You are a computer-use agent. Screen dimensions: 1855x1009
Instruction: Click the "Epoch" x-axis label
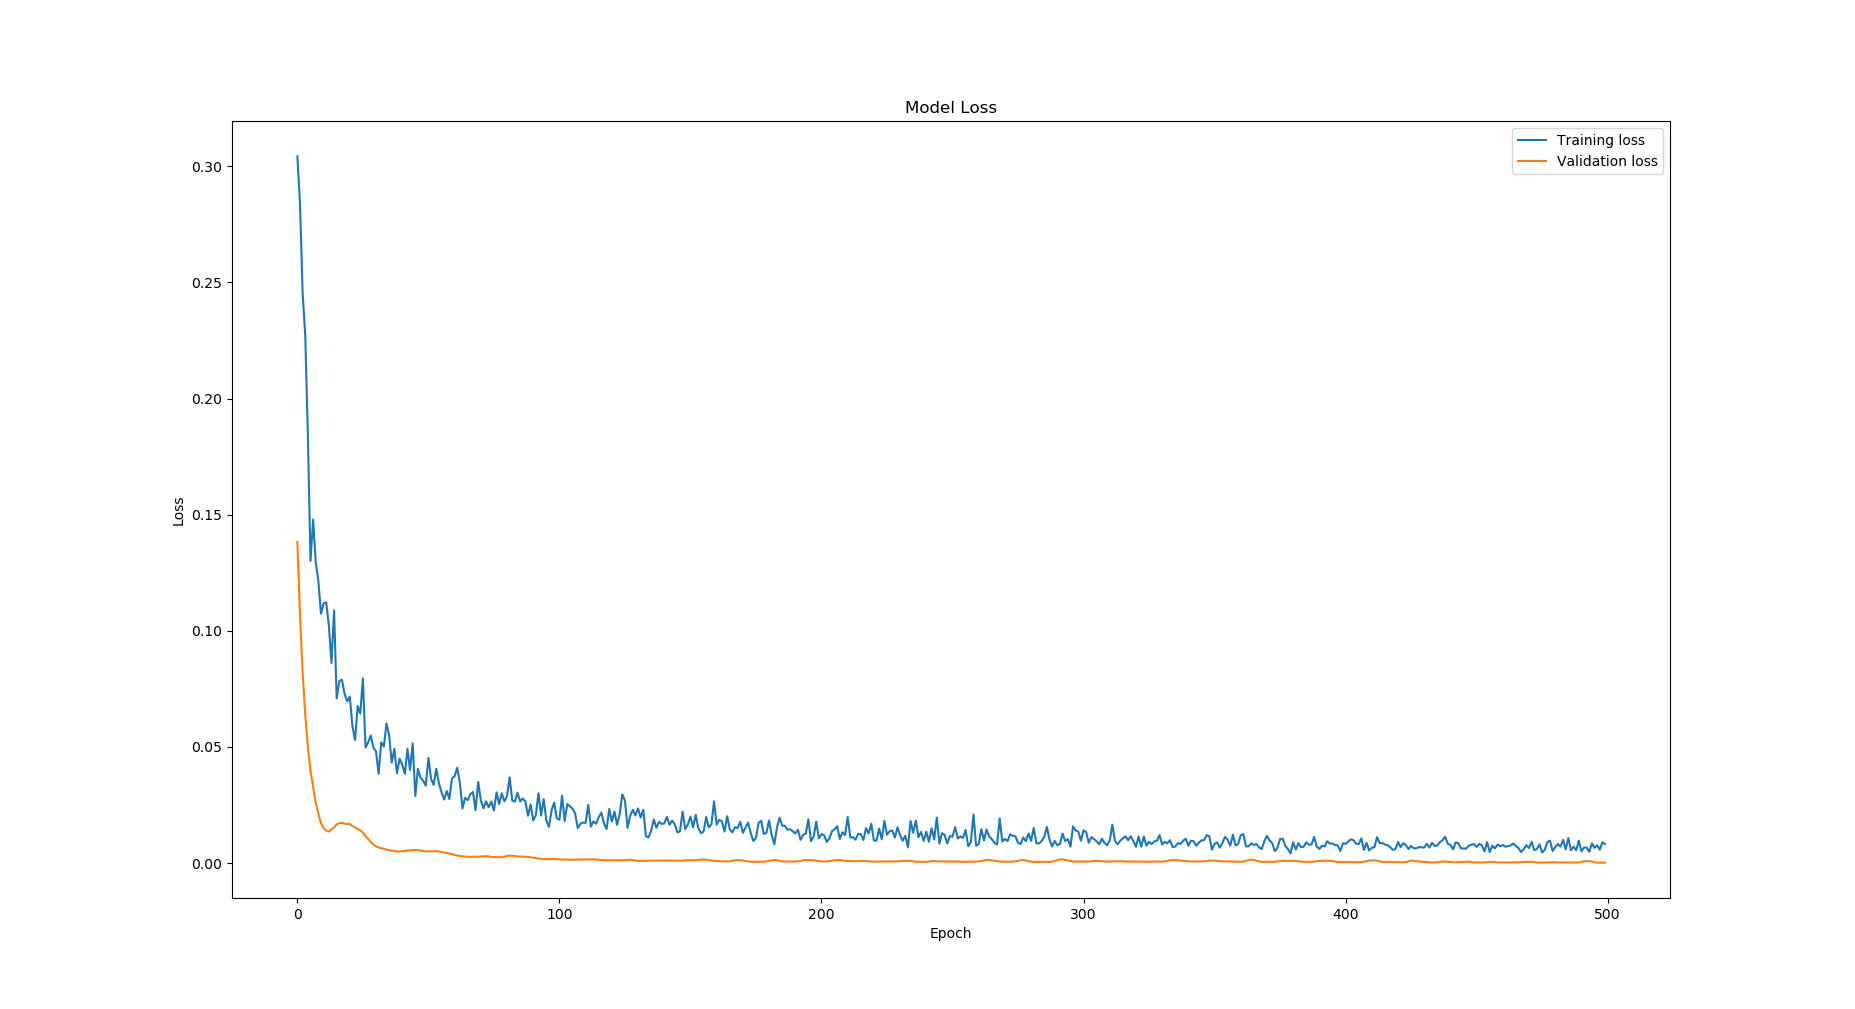coord(950,934)
